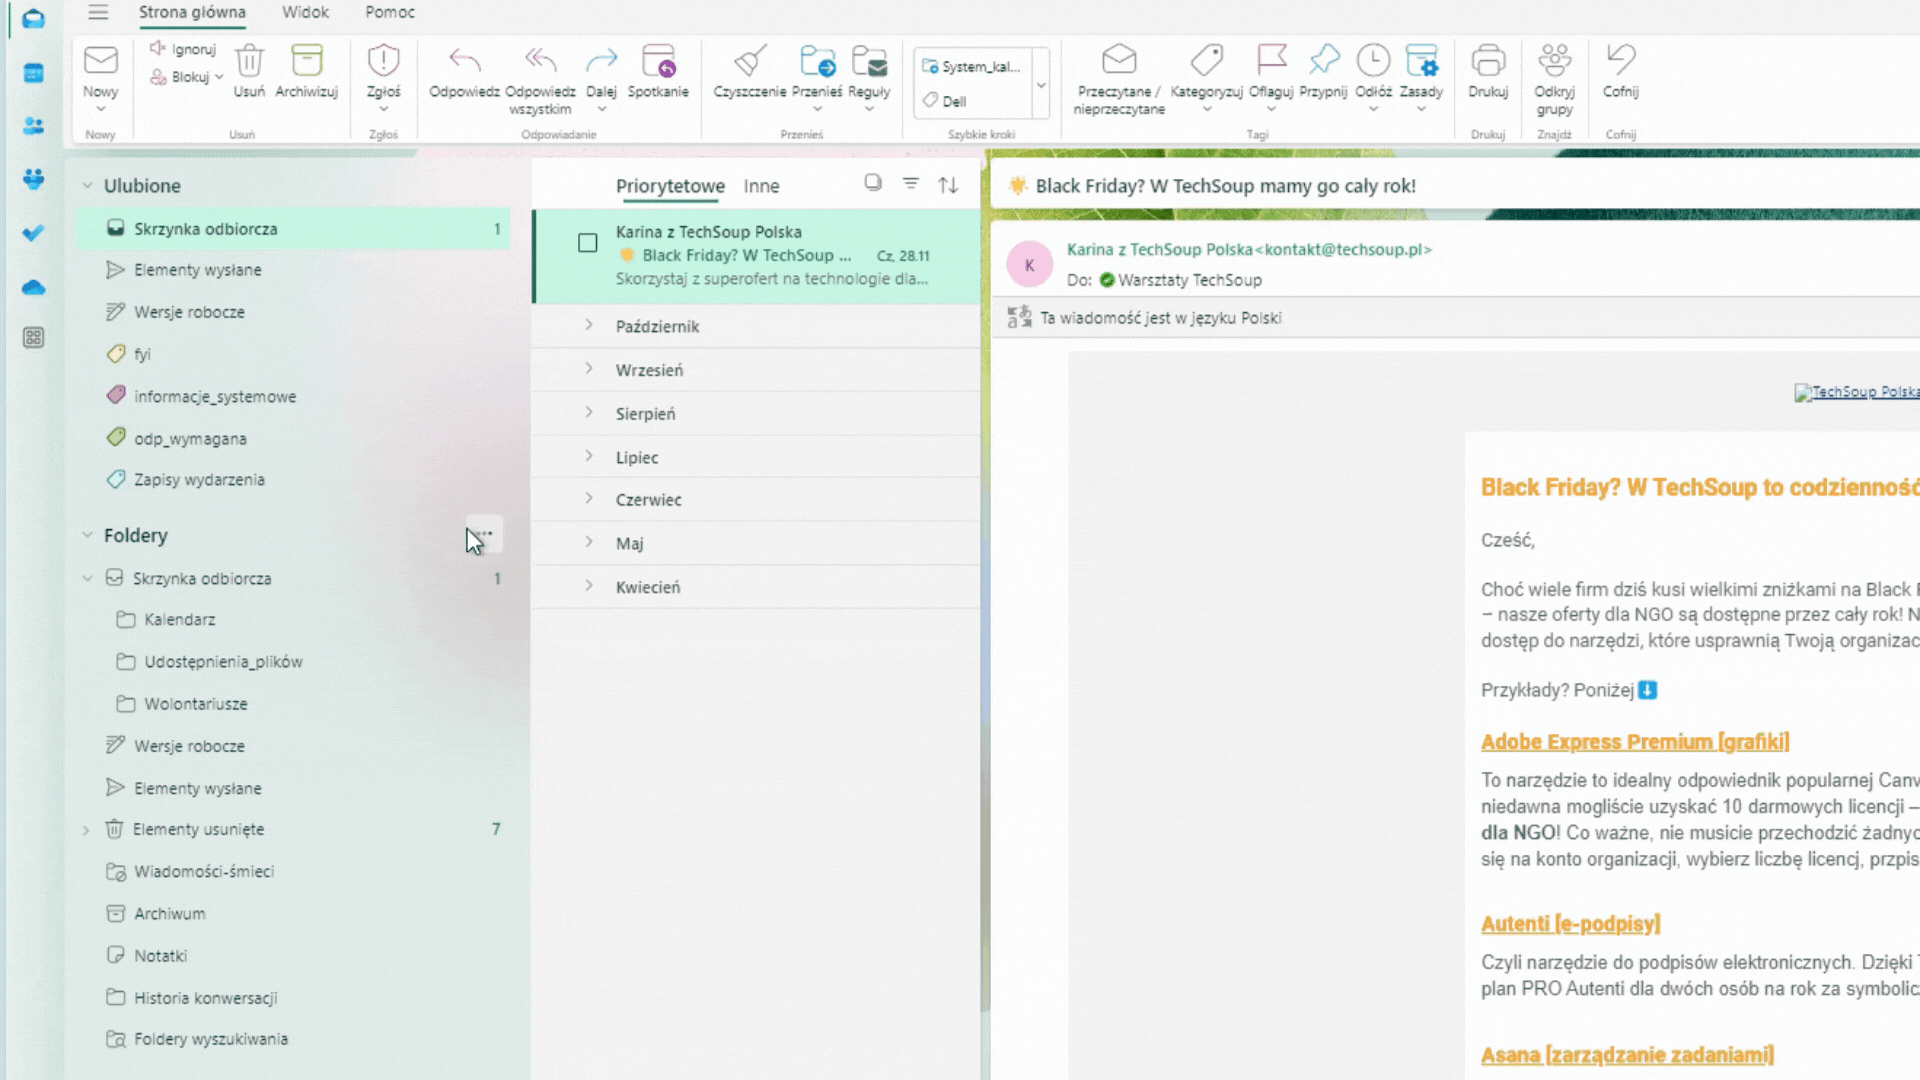Click the Spotkanie meeting icon
The width and height of the screenshot is (1920, 1080).
658,61
